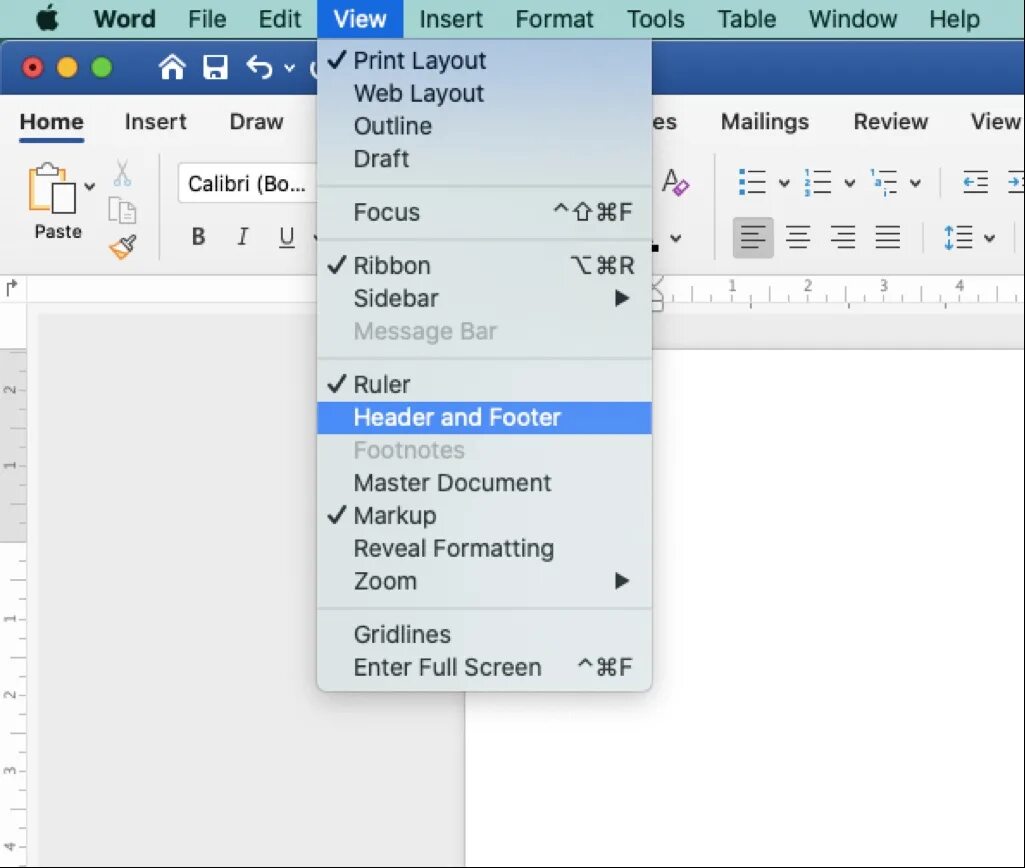The width and height of the screenshot is (1025, 868).
Task: Toggle Gridlines in View menu
Action: [484, 635]
